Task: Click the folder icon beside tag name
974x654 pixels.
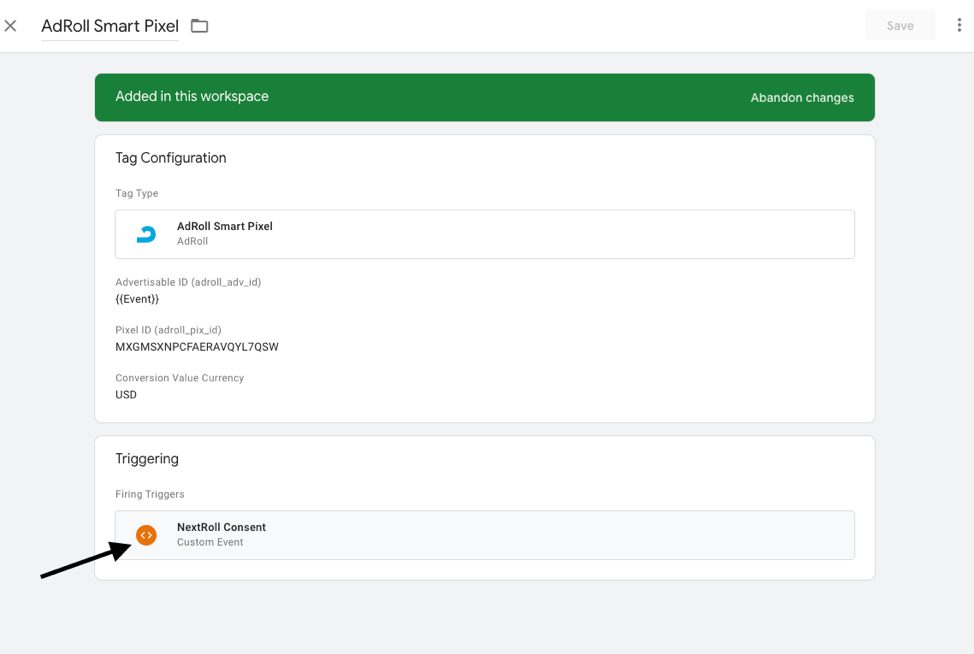Action: pyautogui.click(x=200, y=26)
